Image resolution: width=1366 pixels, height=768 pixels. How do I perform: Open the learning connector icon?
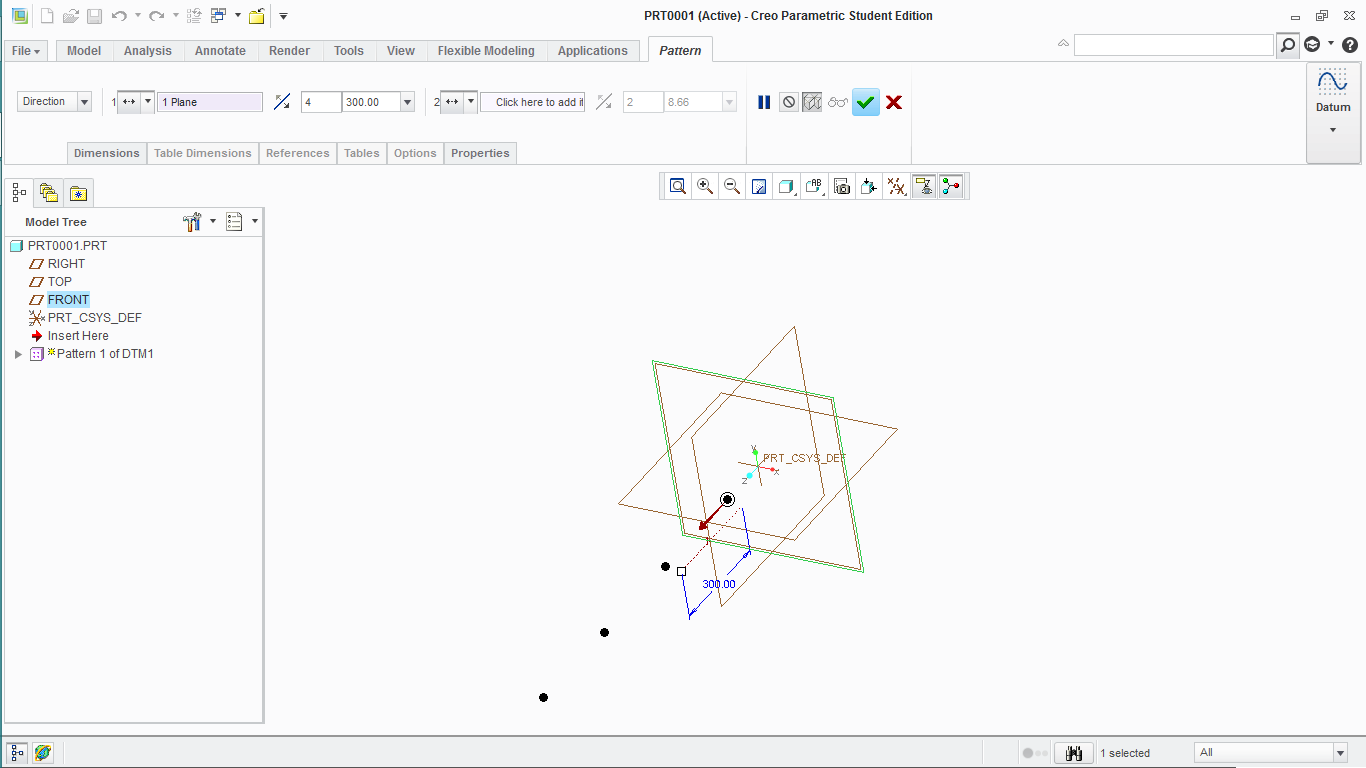1312,45
